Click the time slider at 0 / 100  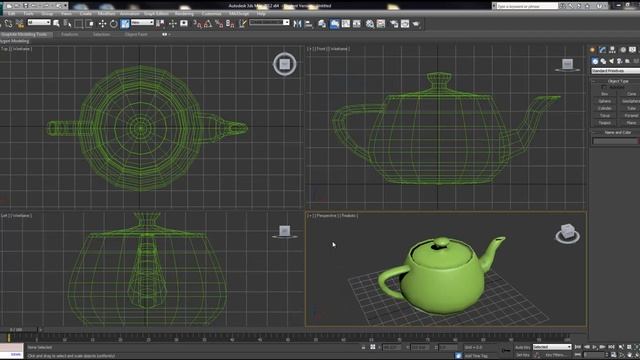tap(18, 329)
